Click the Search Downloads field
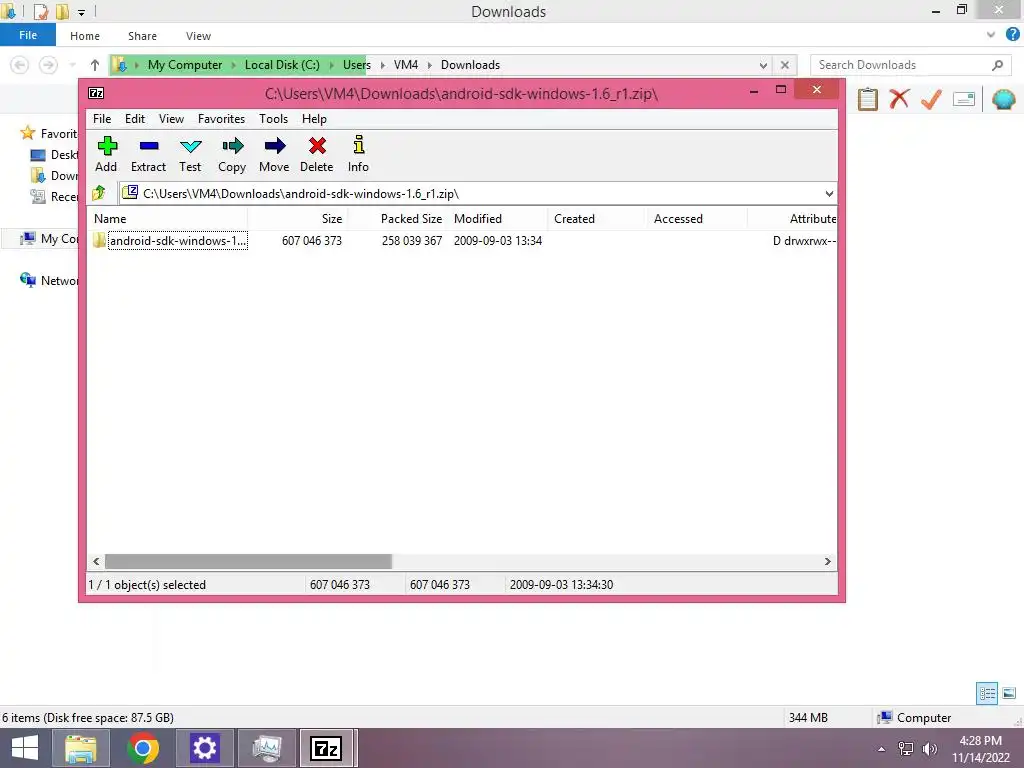Image resolution: width=1024 pixels, height=768 pixels. click(911, 65)
